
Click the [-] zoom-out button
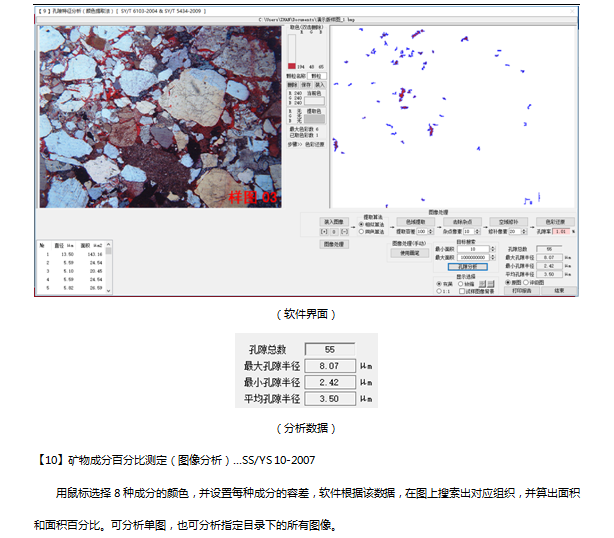pos(345,231)
